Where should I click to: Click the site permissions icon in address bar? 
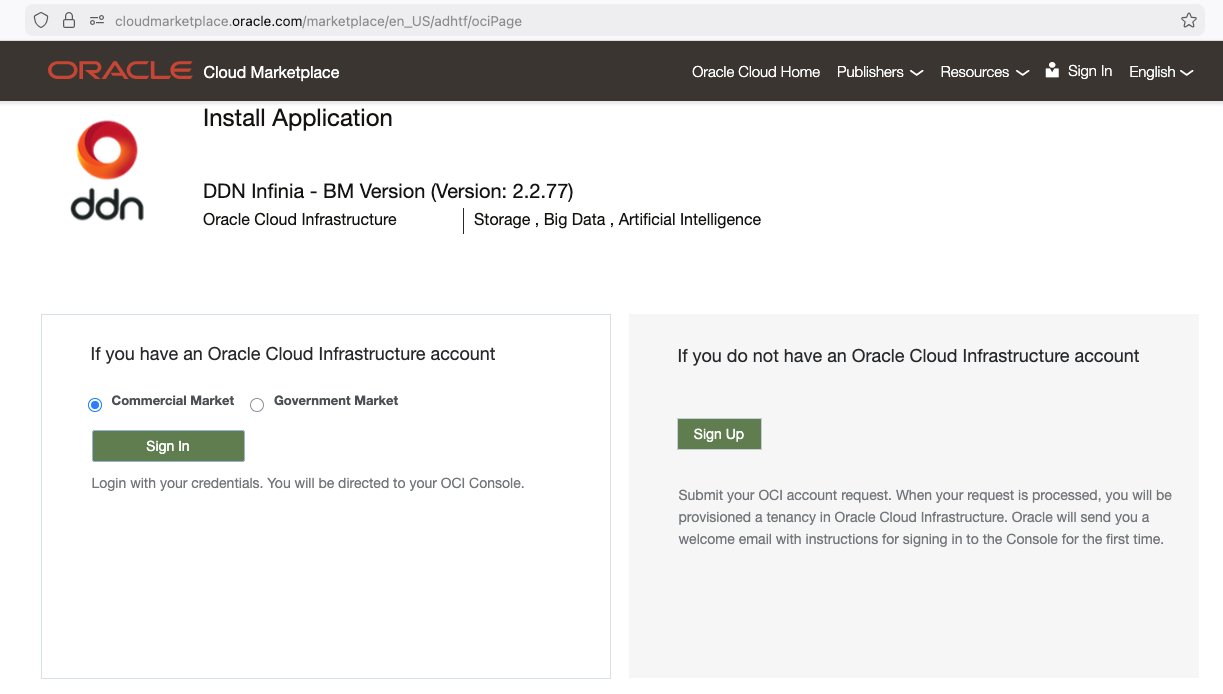point(97,20)
